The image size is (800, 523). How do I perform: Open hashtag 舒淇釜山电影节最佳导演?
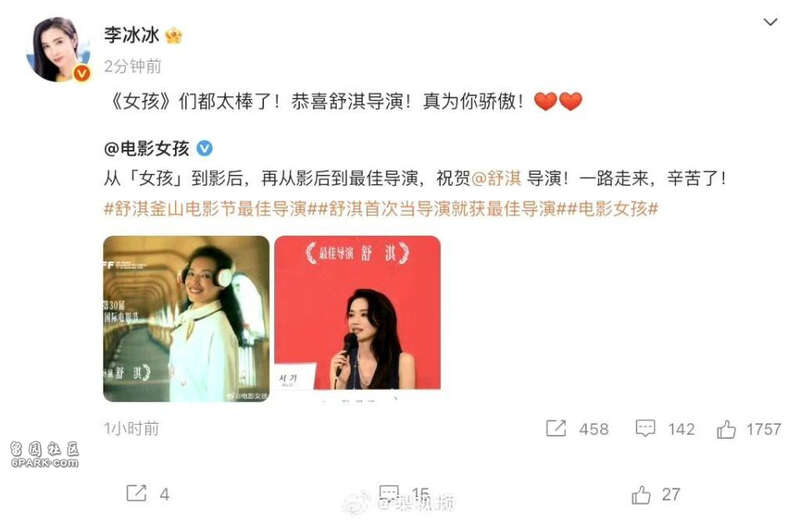pos(208,209)
